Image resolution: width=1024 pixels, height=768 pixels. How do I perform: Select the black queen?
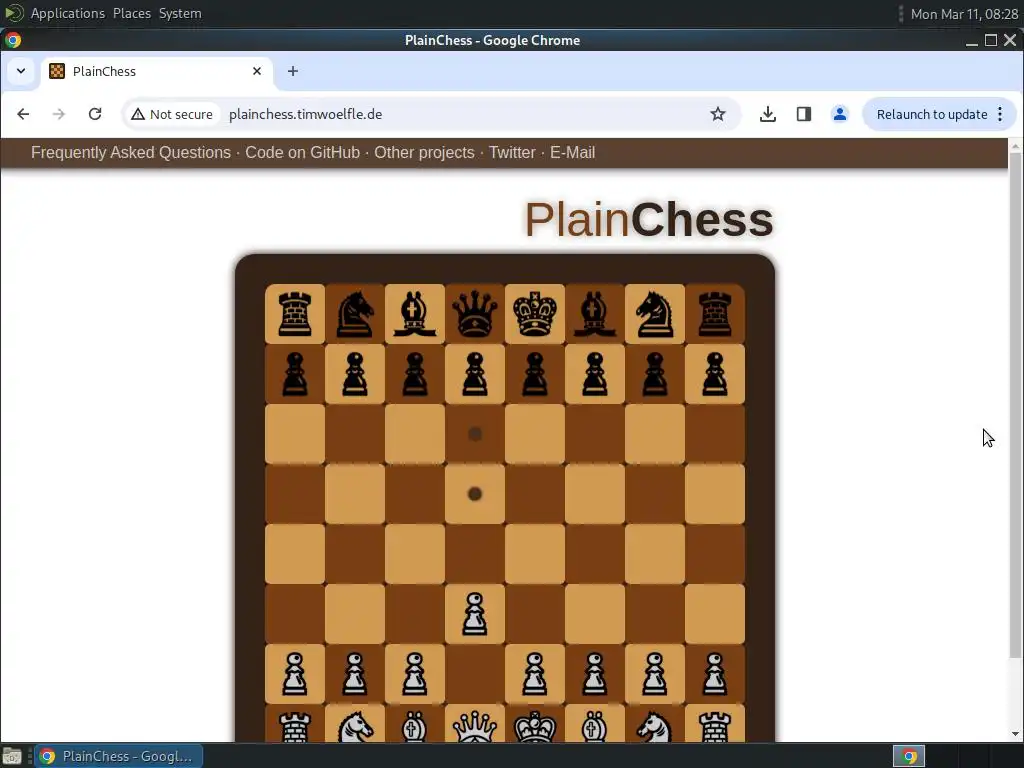click(x=475, y=314)
